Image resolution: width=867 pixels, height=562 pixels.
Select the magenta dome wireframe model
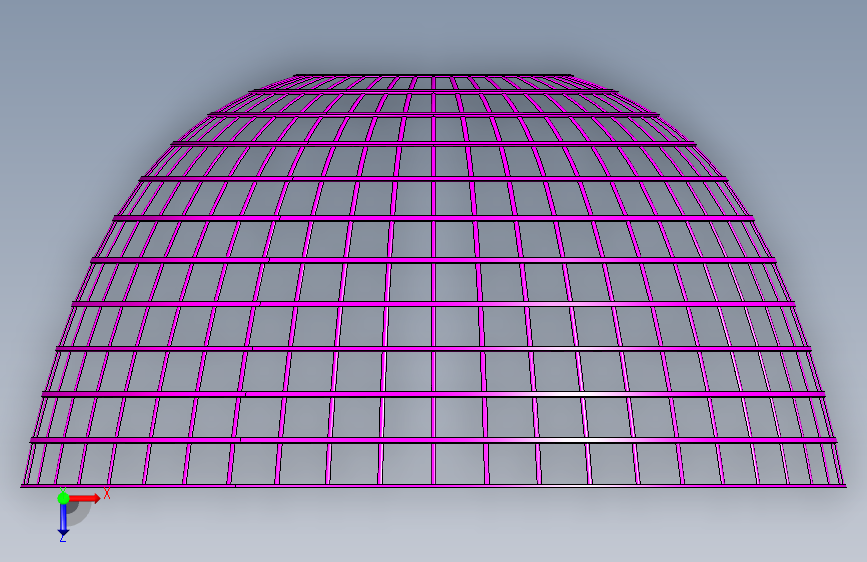(434, 280)
